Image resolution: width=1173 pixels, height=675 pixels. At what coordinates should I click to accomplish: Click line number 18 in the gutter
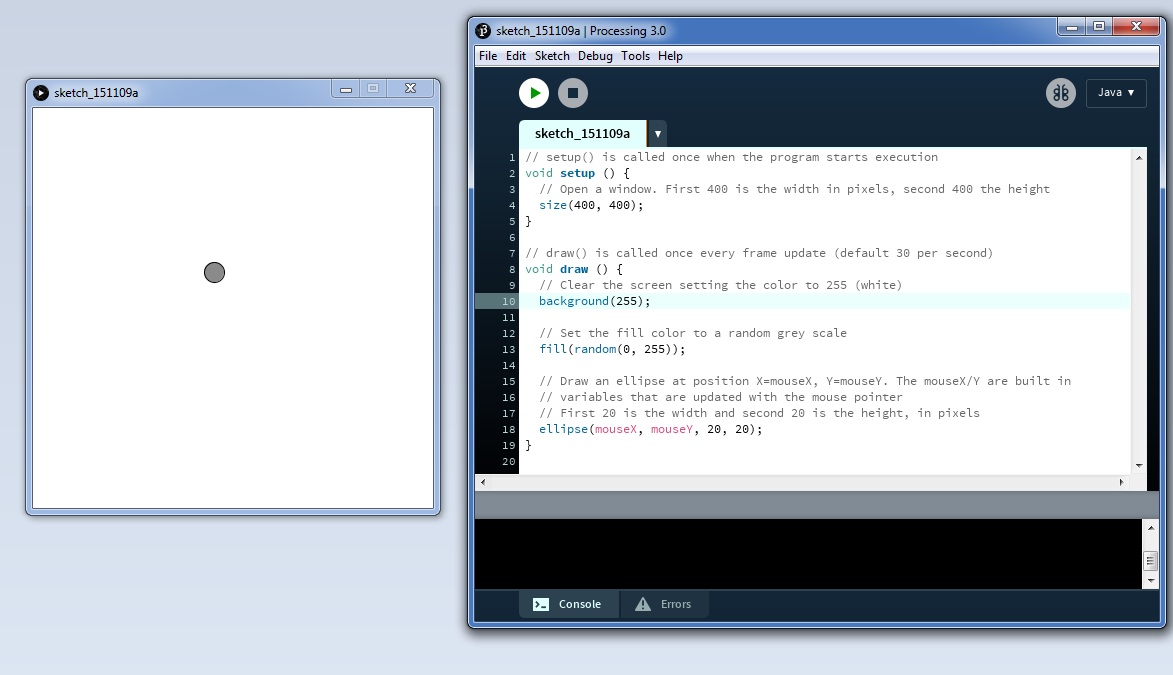pos(509,430)
